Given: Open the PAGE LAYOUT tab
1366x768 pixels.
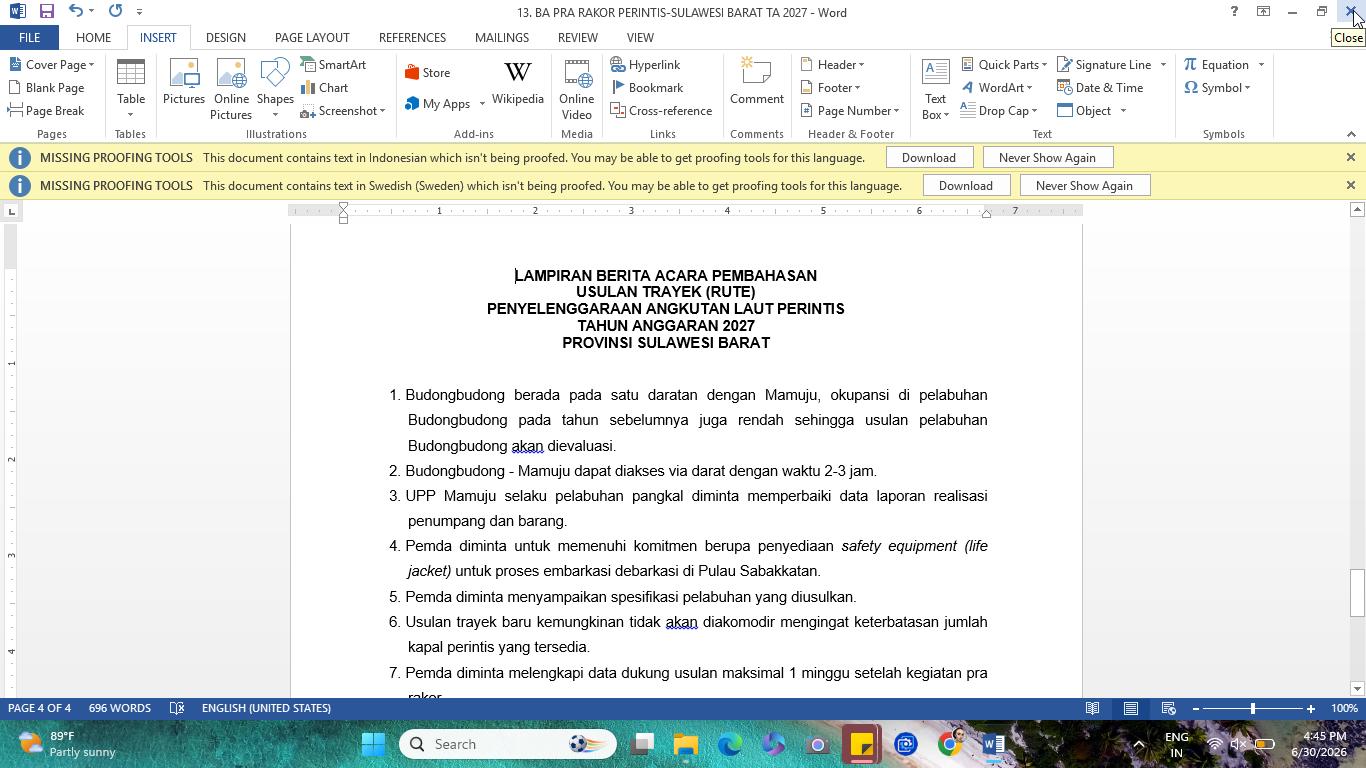Looking at the screenshot, I should click(312, 37).
